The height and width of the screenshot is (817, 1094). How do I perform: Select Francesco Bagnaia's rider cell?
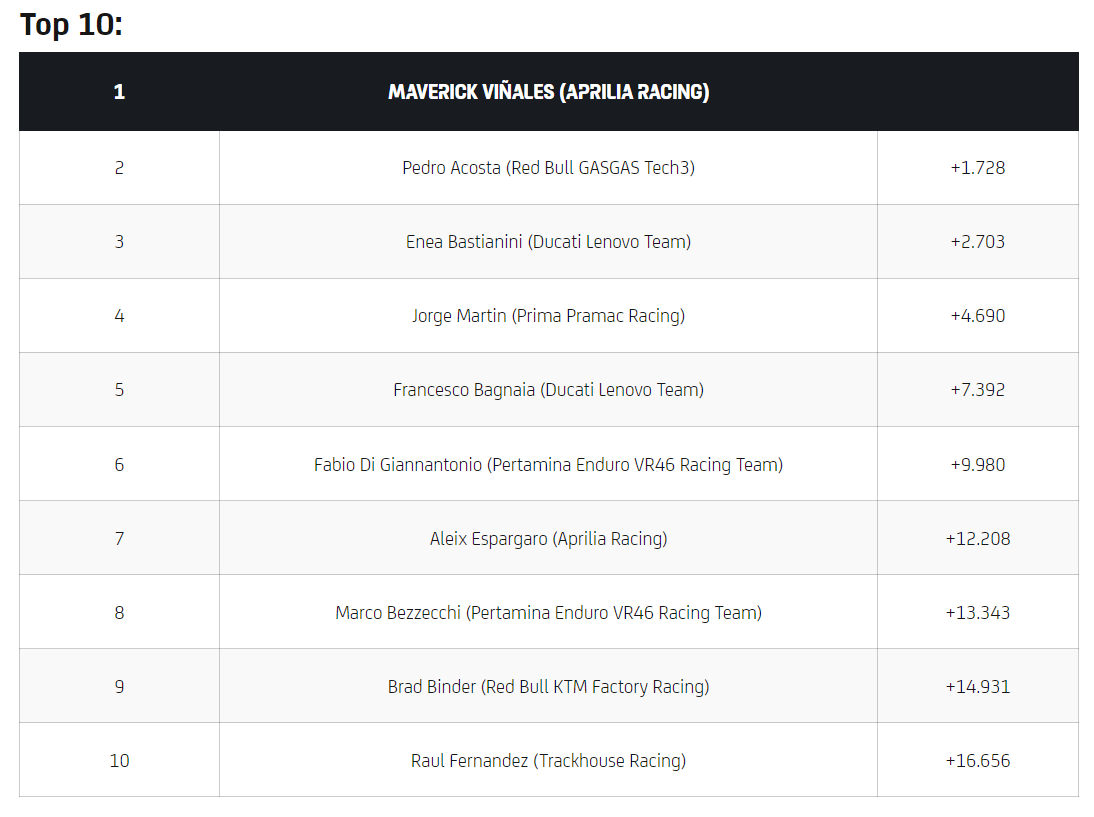coord(548,390)
